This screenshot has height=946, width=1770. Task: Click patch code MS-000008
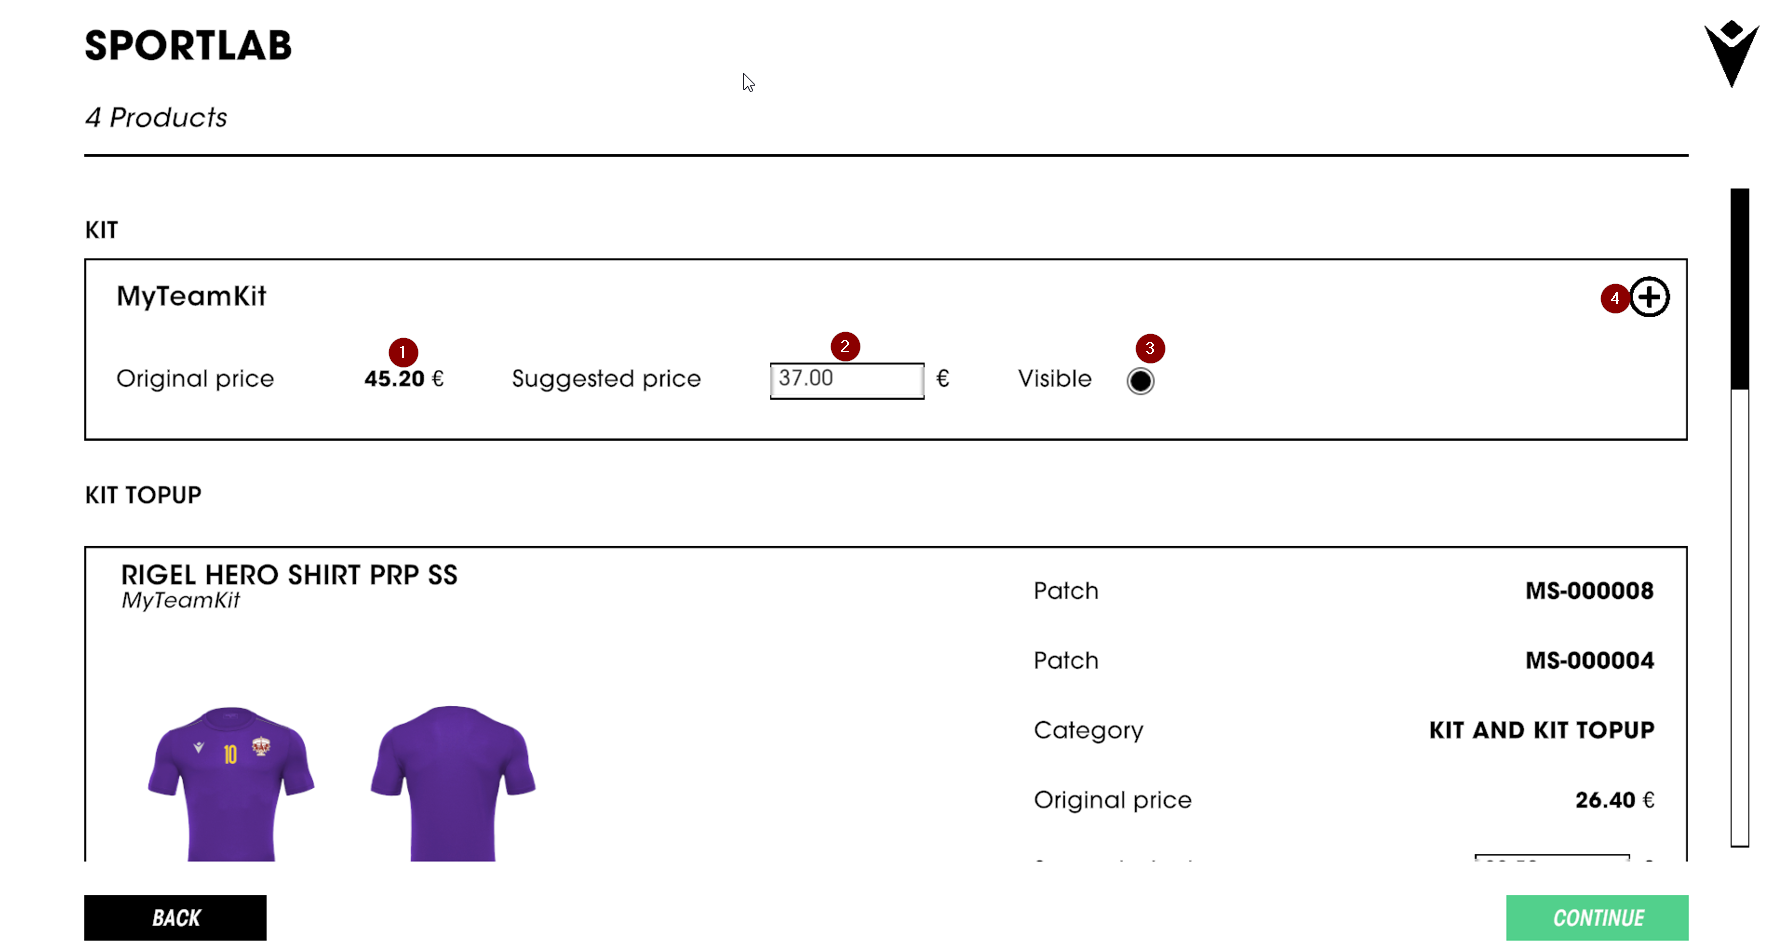click(1589, 591)
